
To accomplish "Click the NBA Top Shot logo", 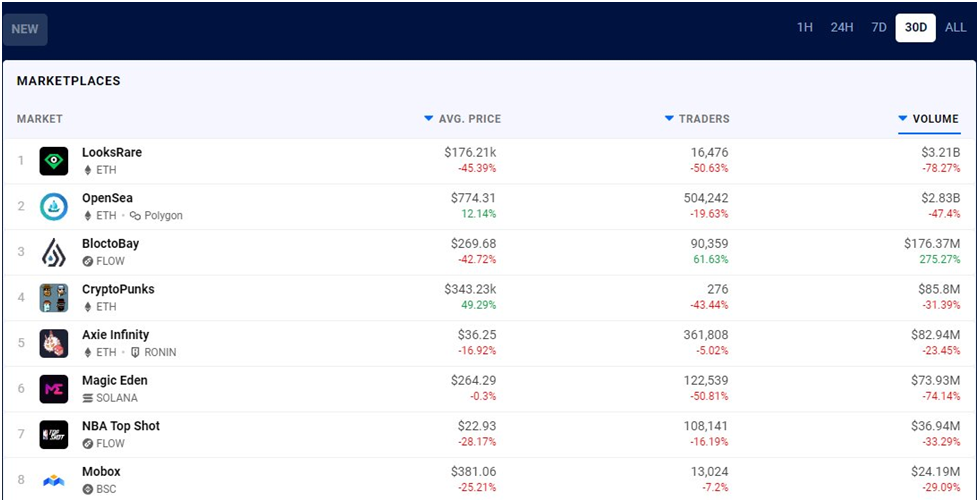I will 54,435.
